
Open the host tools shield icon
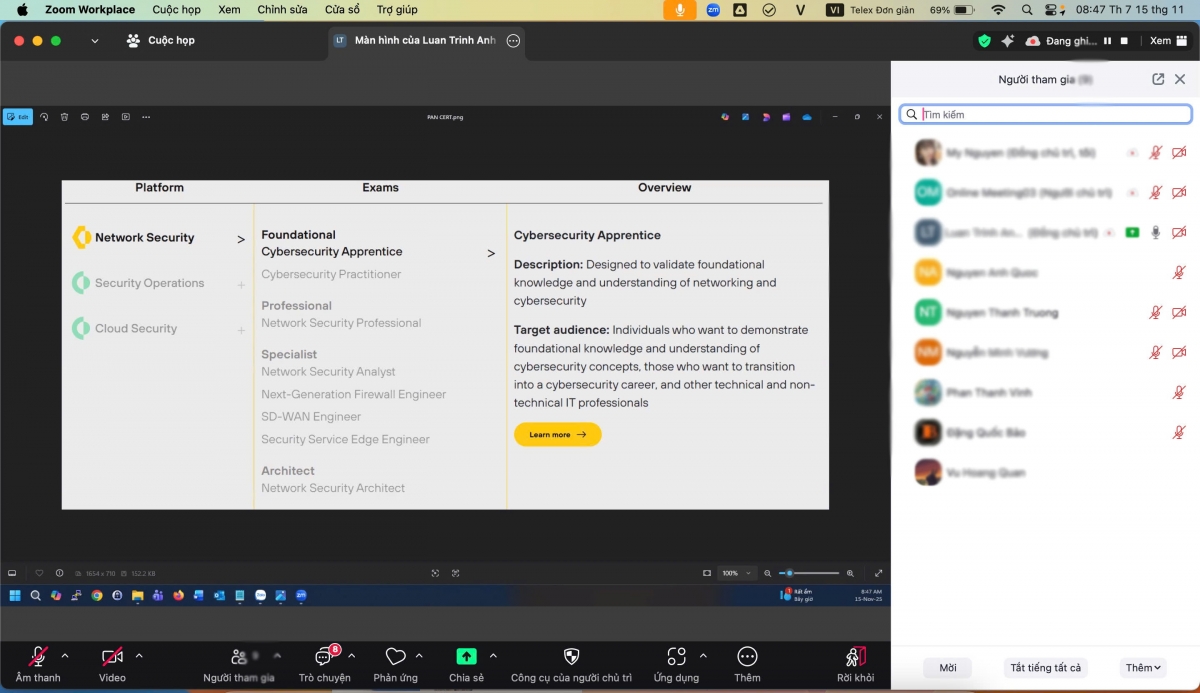(x=571, y=656)
